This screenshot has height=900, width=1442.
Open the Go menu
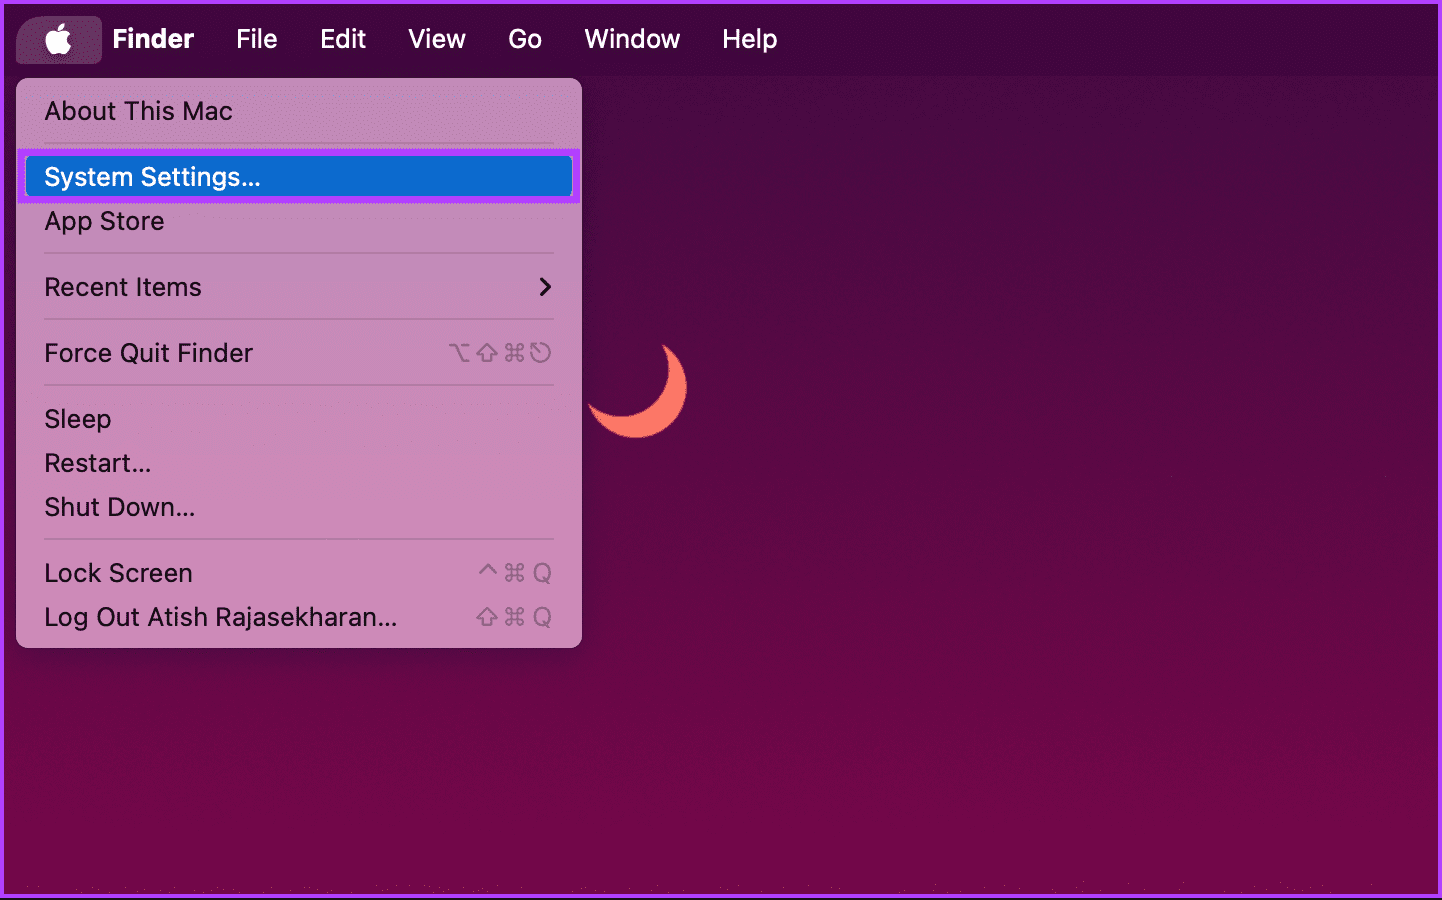click(524, 39)
